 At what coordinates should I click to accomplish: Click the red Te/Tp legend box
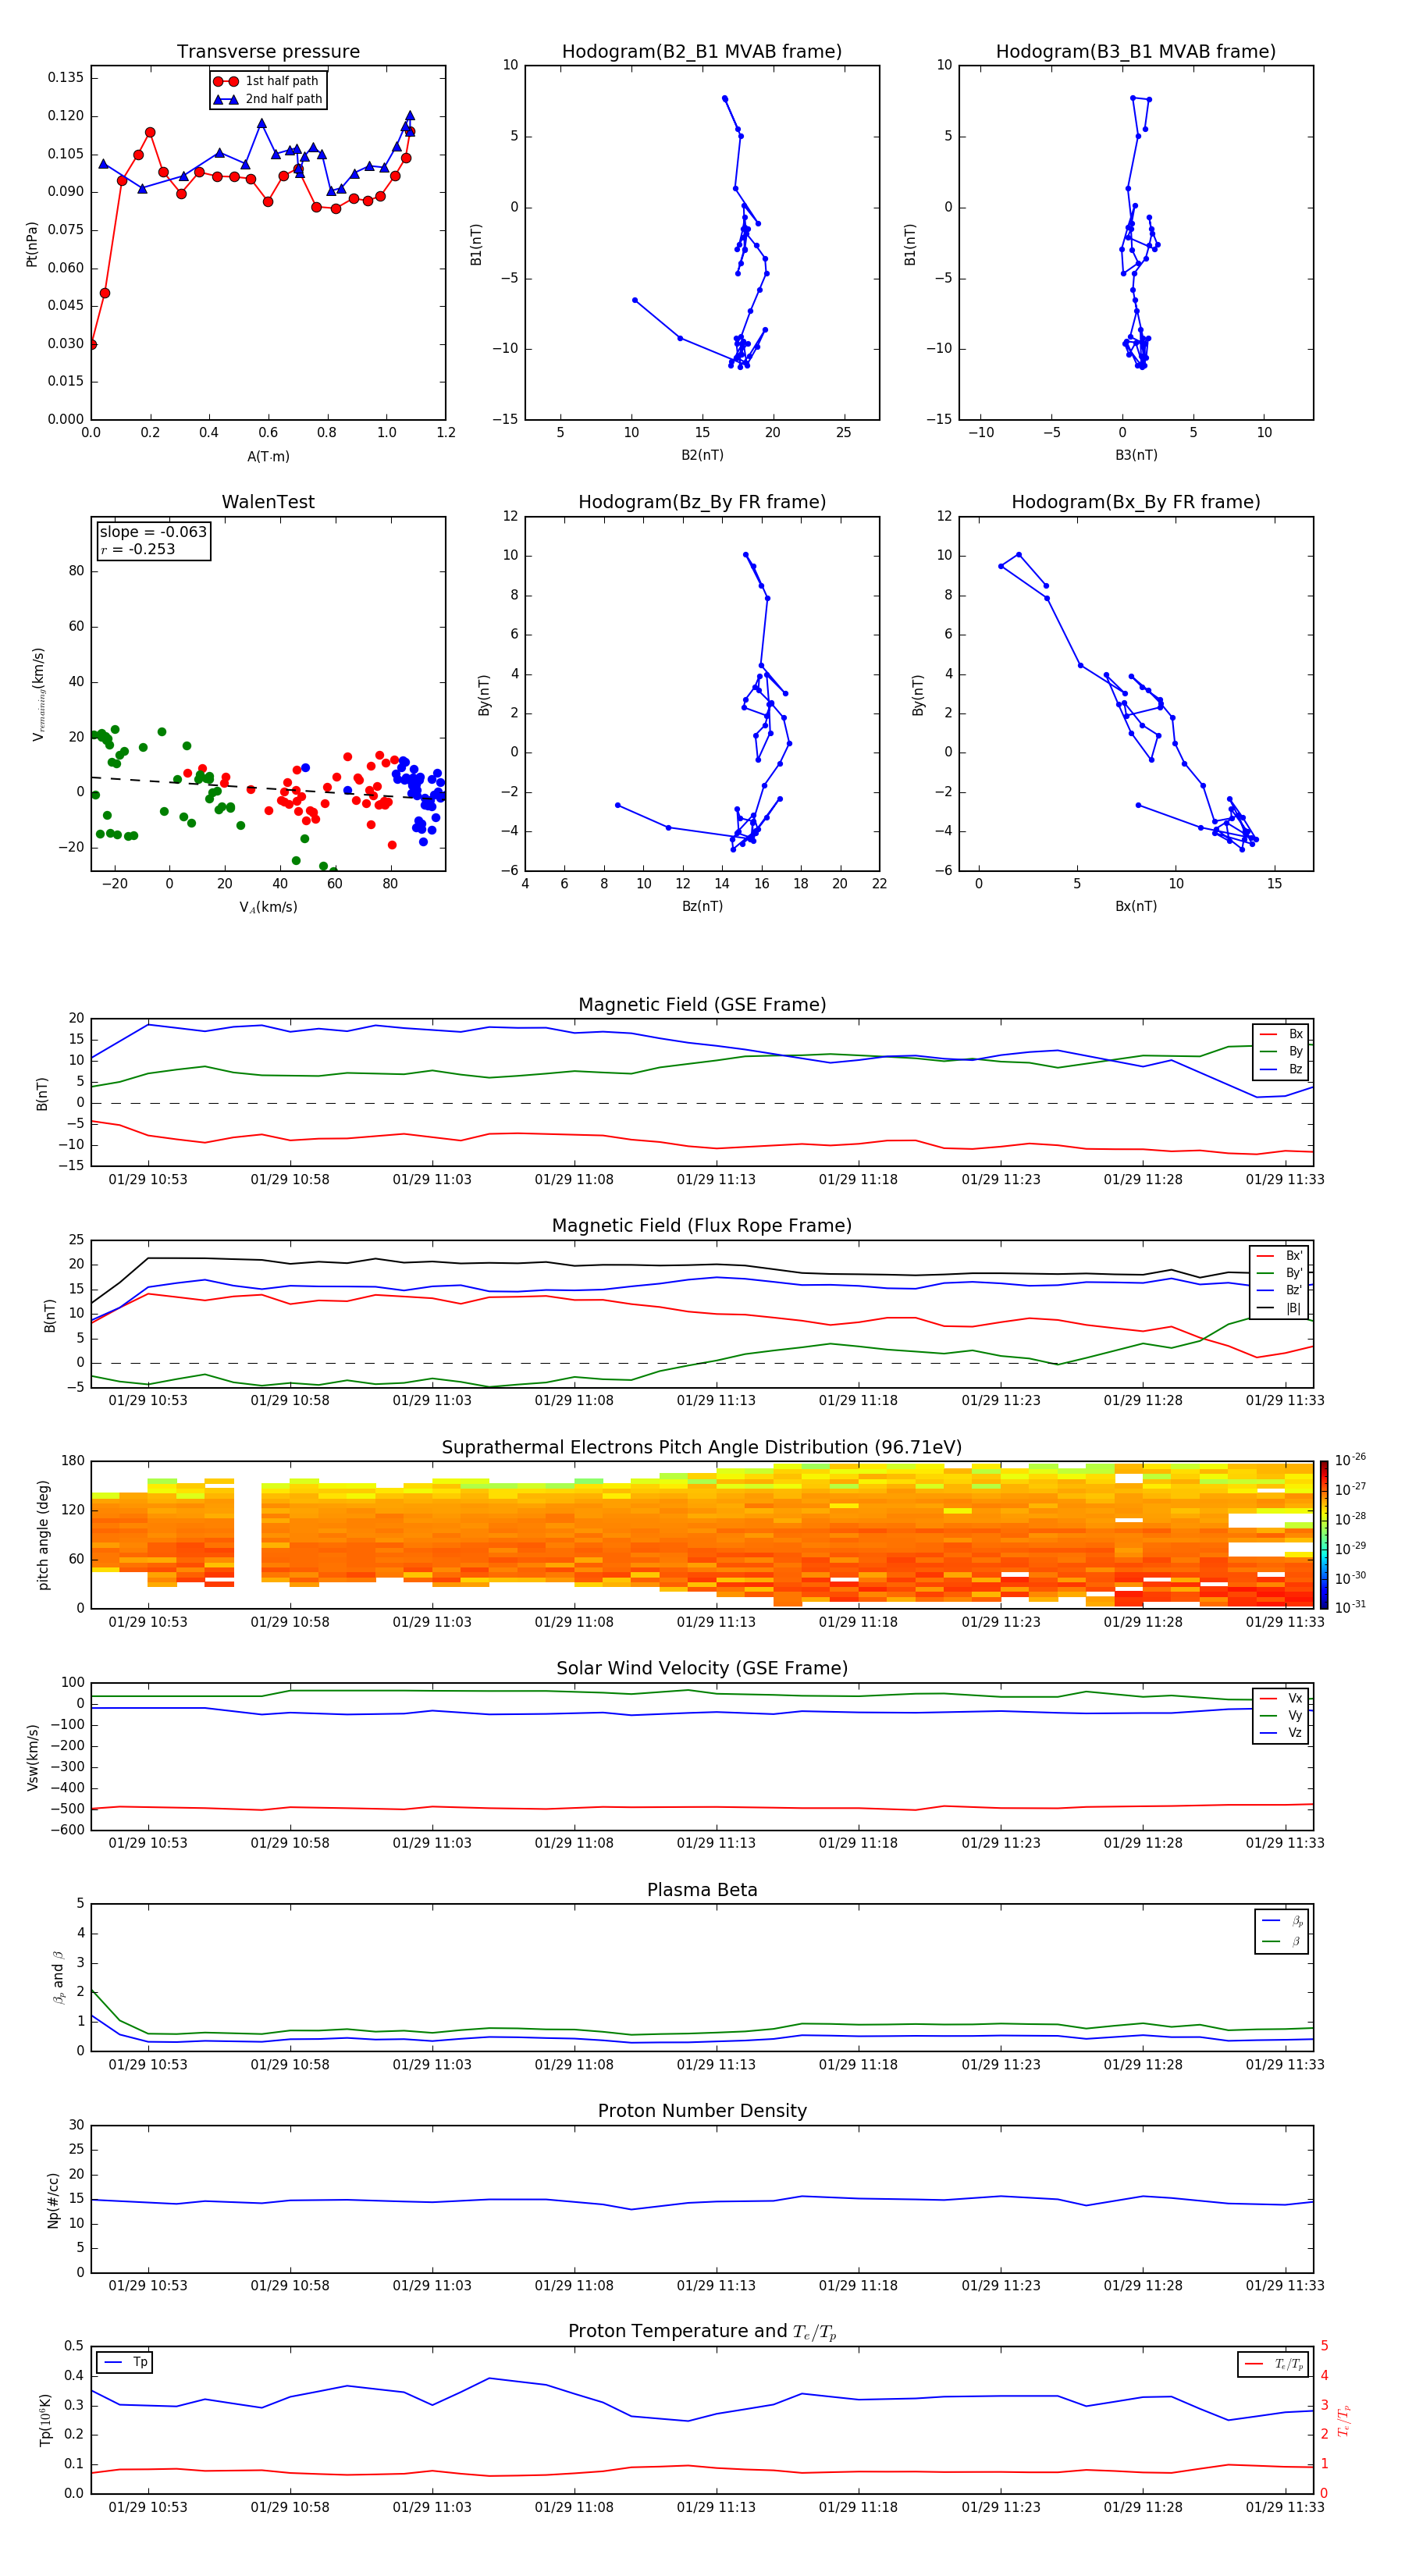click(1272, 2364)
